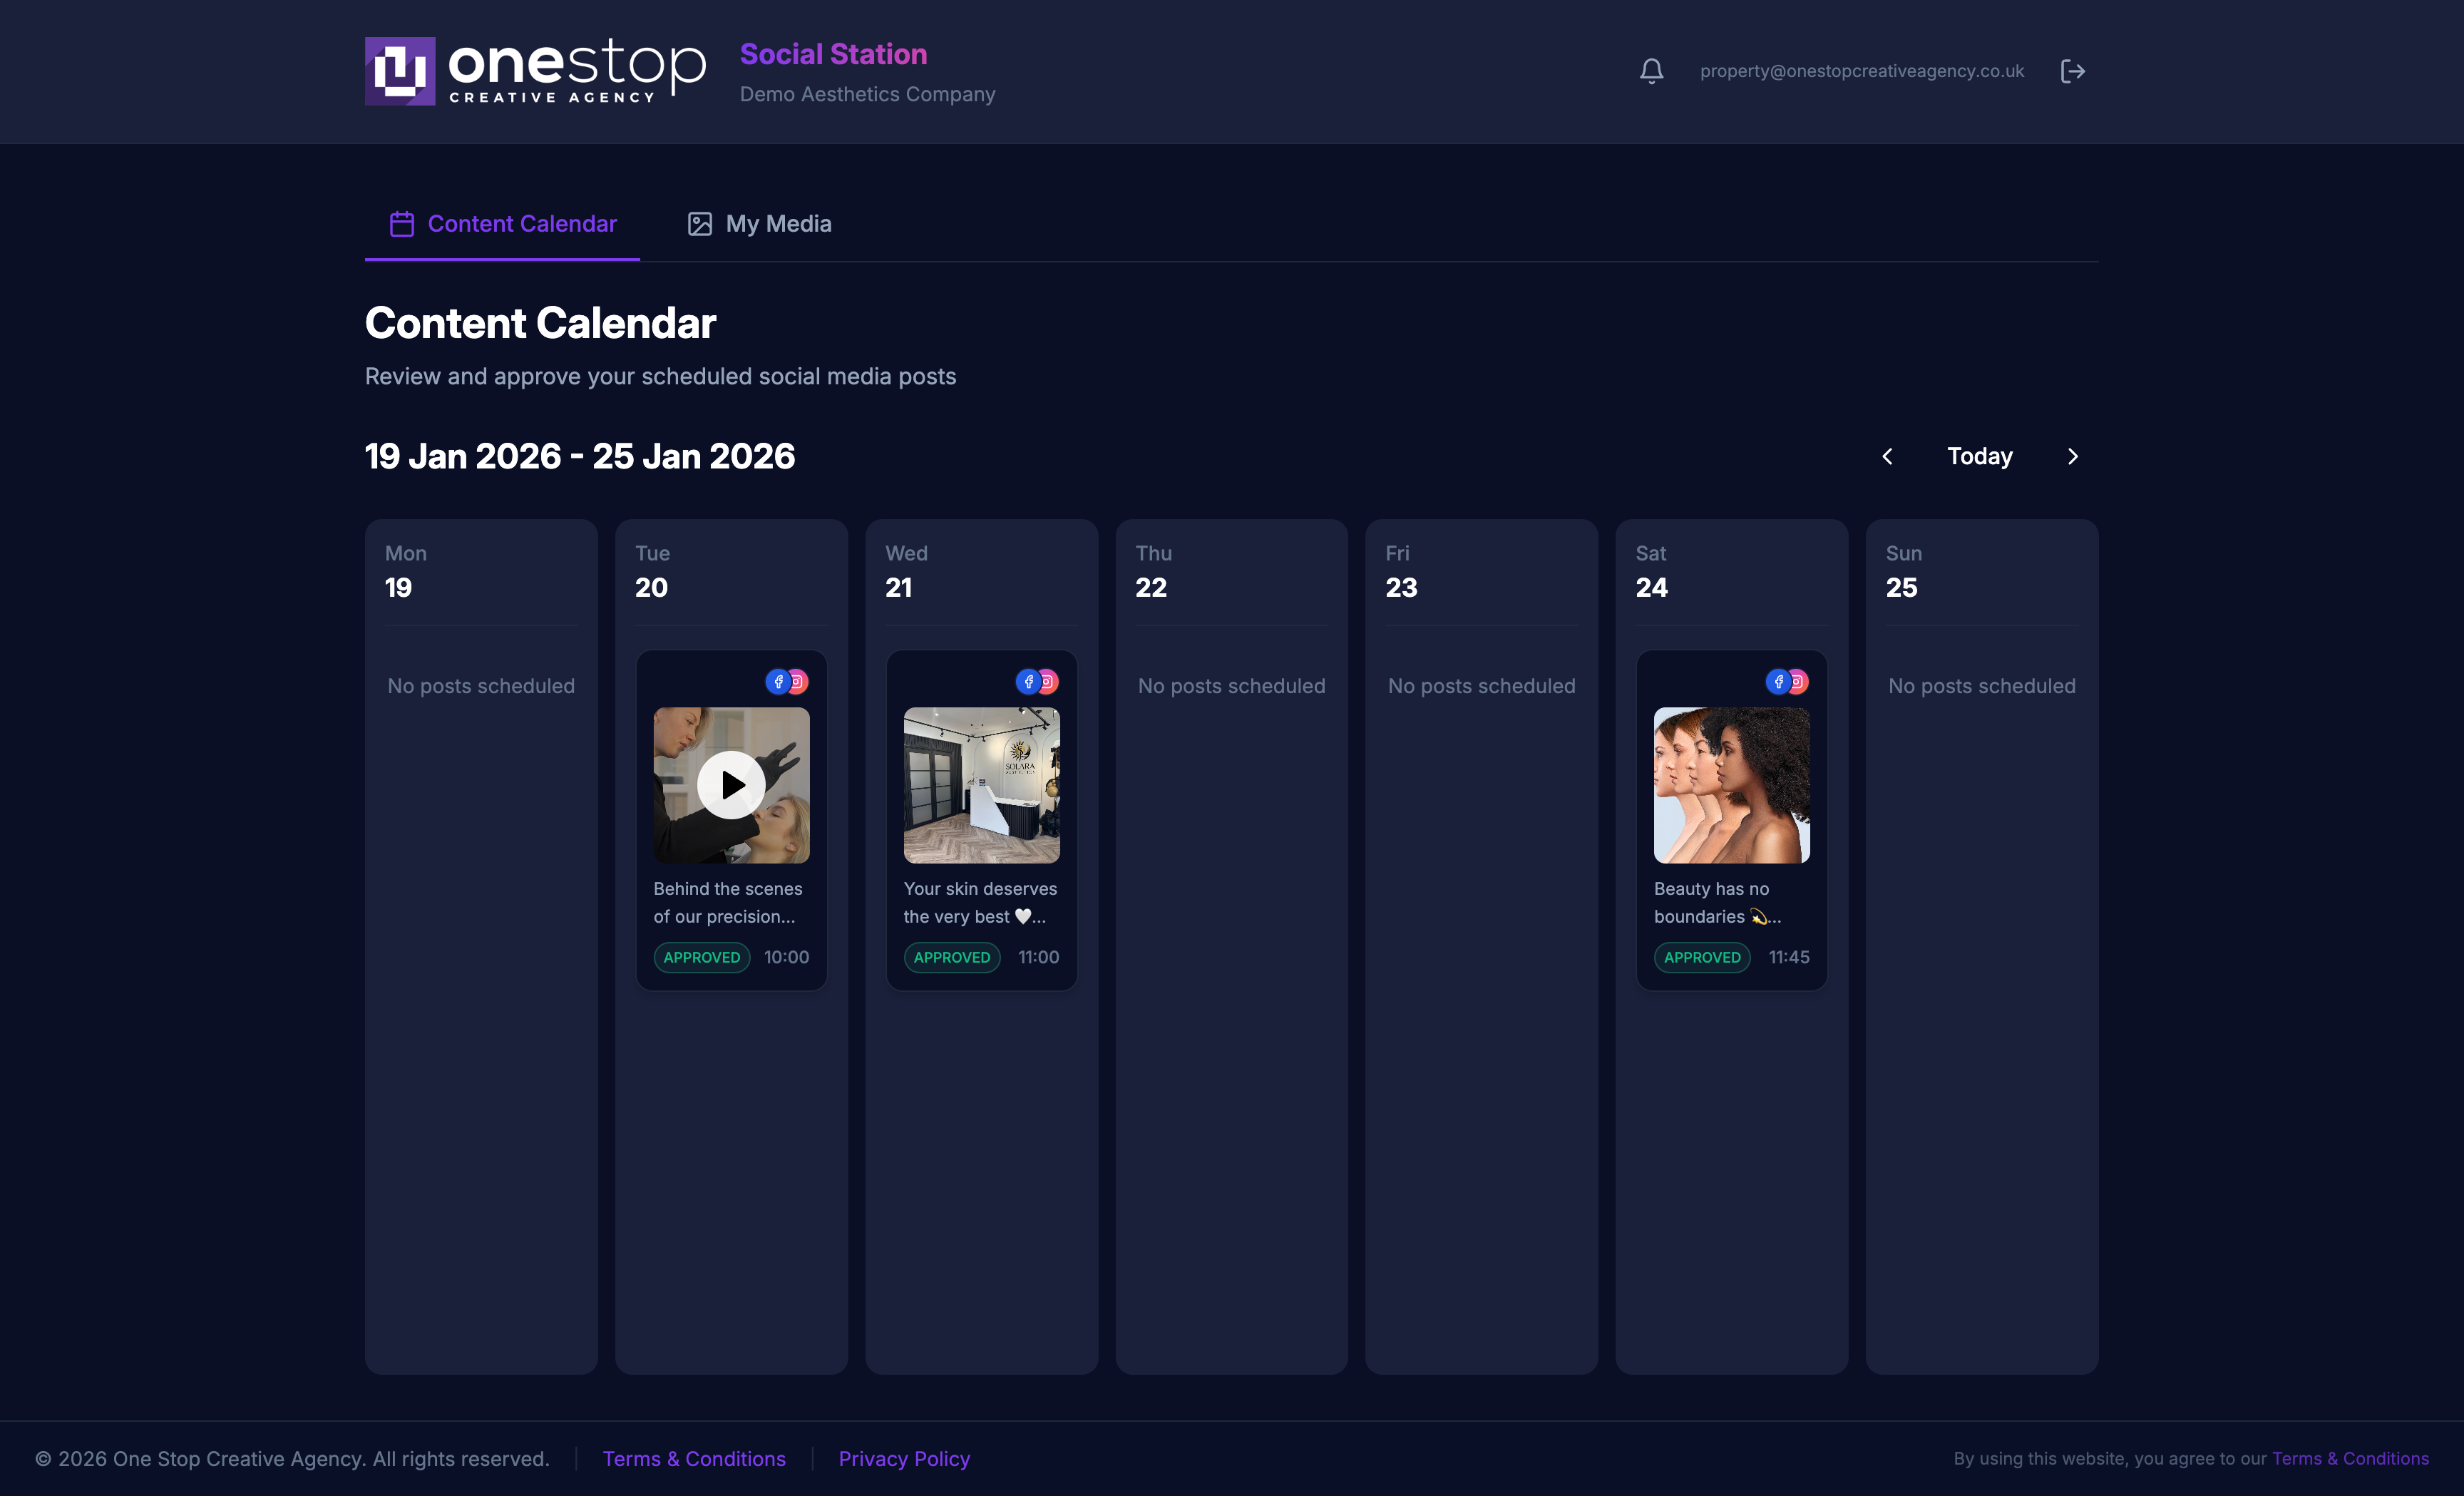This screenshot has width=2464, height=1496.
Task: Click the logout icon
Action: (2073, 70)
